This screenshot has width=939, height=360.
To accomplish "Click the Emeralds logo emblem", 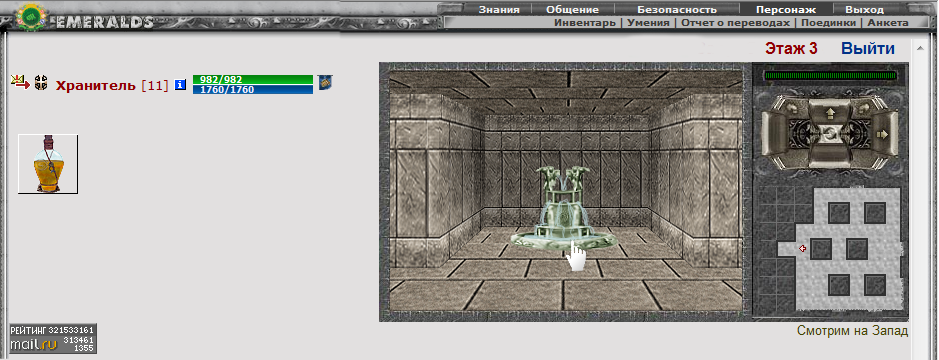I will (28, 17).
